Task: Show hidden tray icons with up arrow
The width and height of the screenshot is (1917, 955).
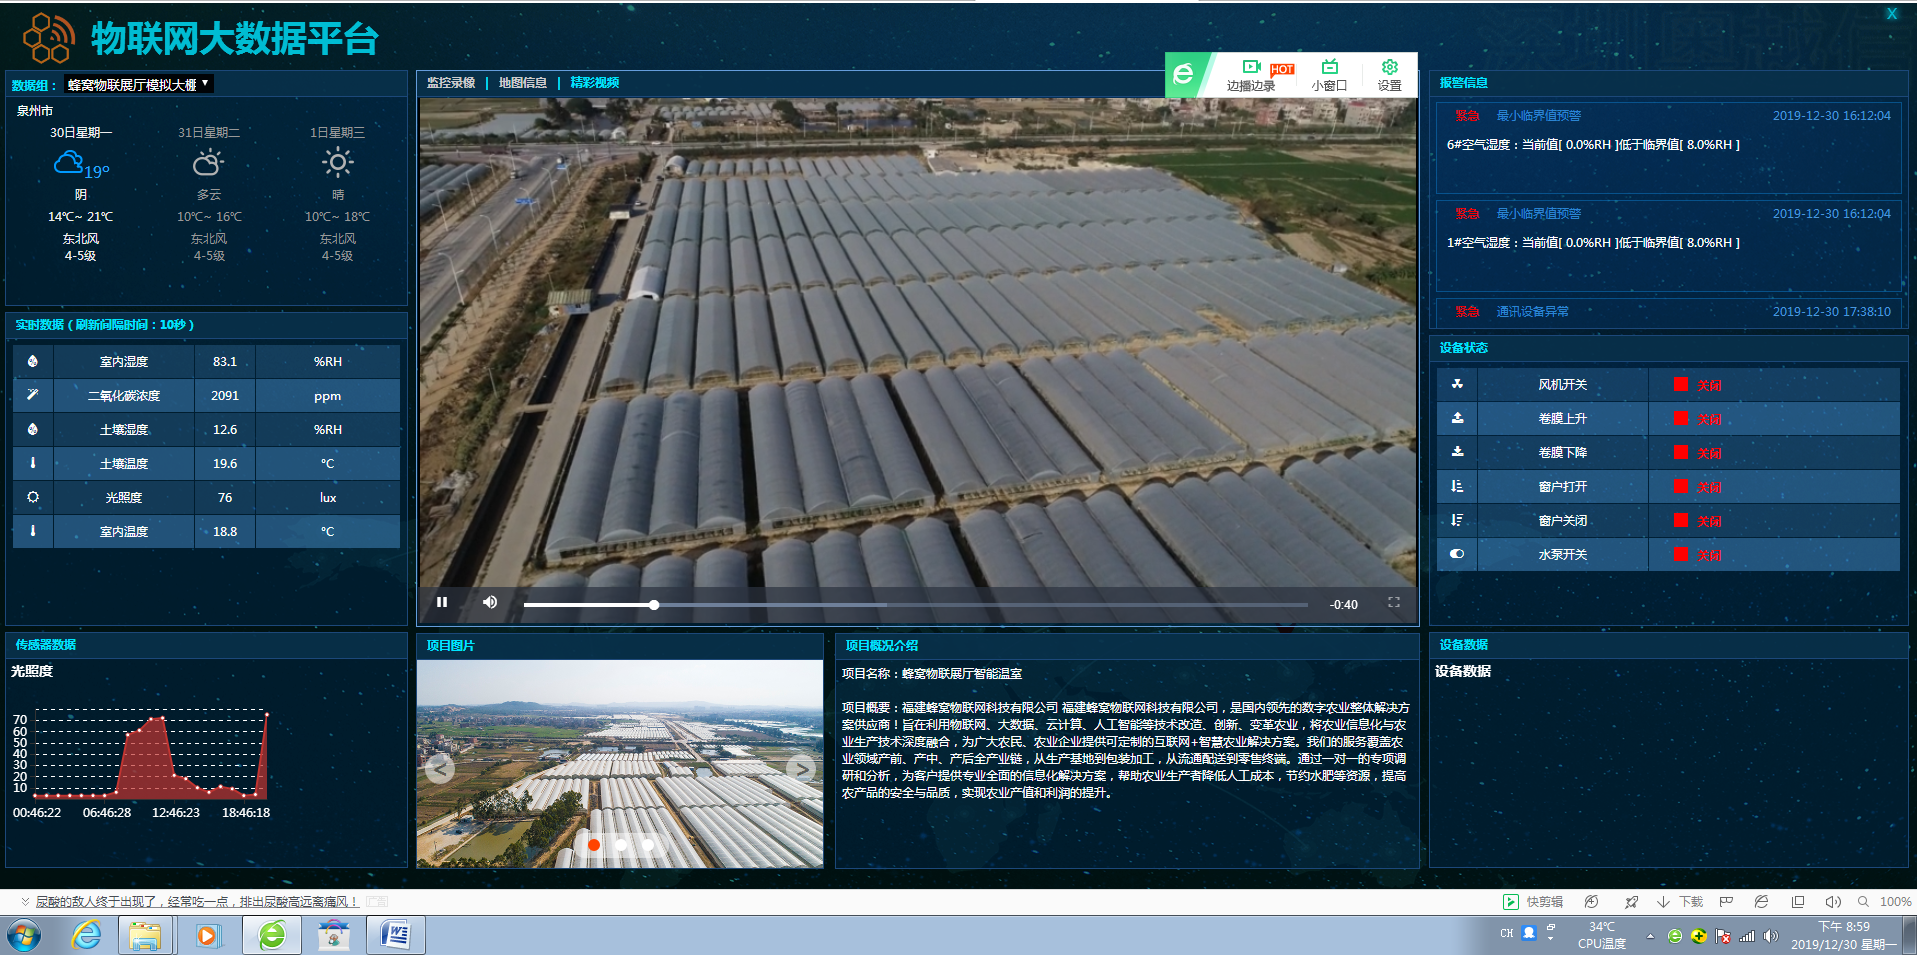Action: tap(1650, 936)
